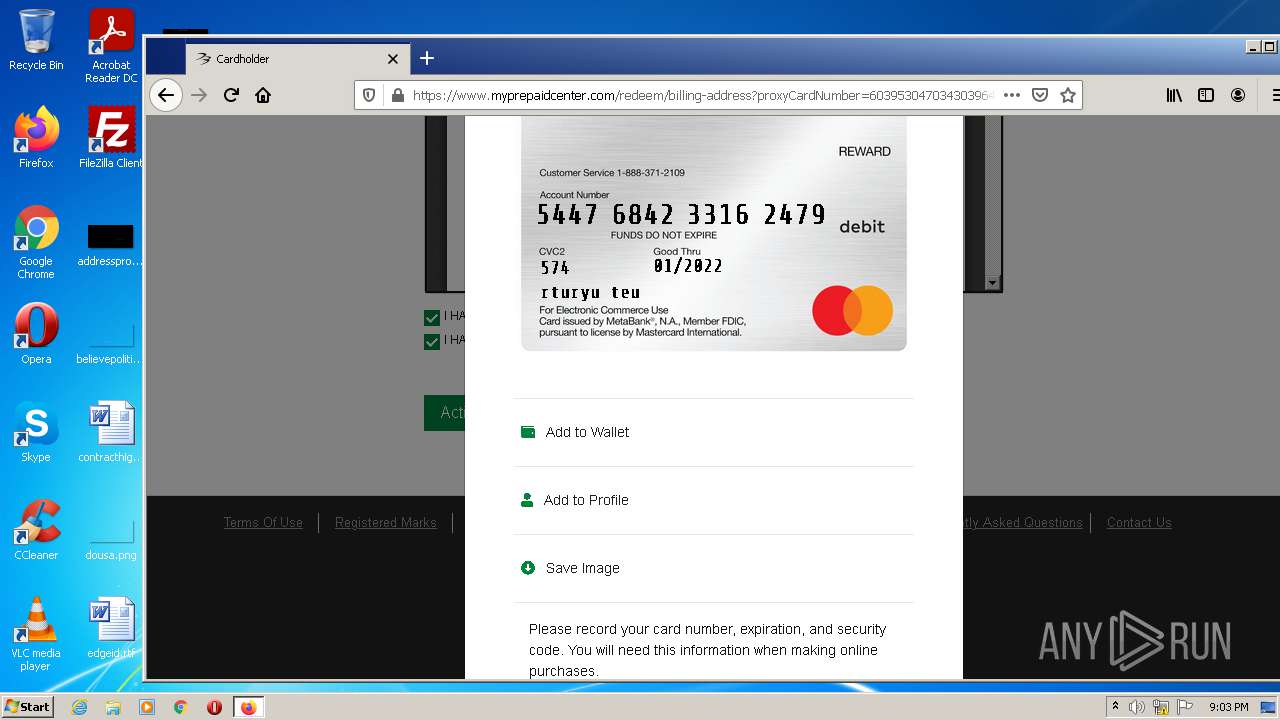Open Chrome from the taskbar
This screenshot has width=1280, height=720.
click(x=180, y=707)
